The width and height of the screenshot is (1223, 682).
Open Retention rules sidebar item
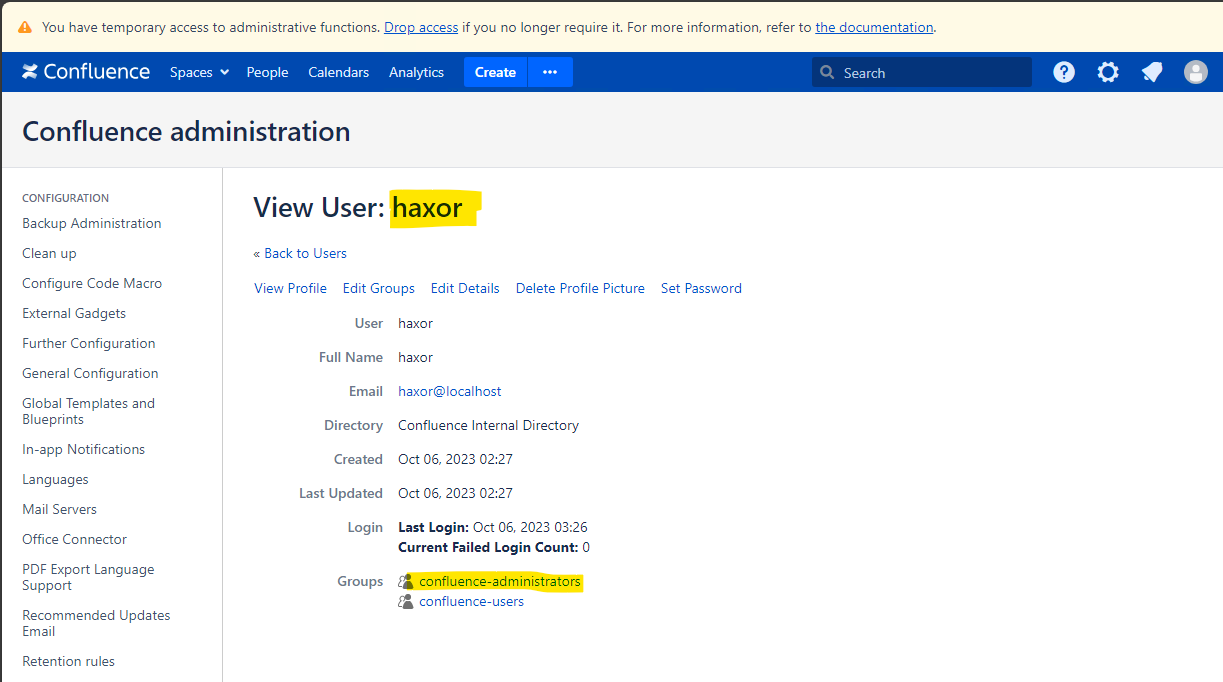coord(68,661)
